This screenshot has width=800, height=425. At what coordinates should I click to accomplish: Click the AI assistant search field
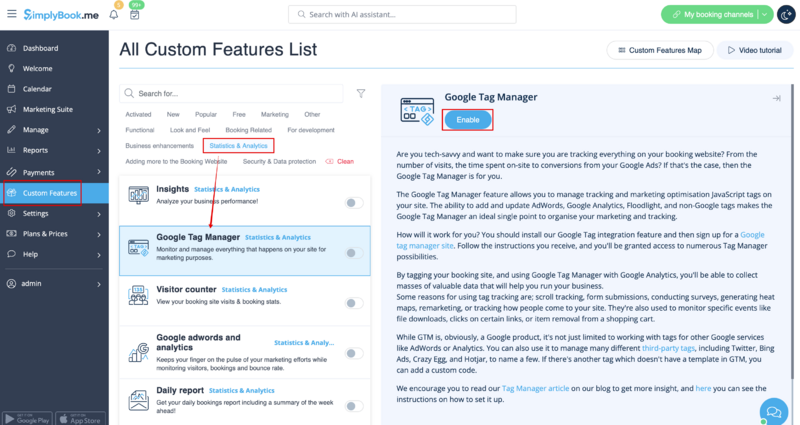pyautogui.click(x=402, y=14)
